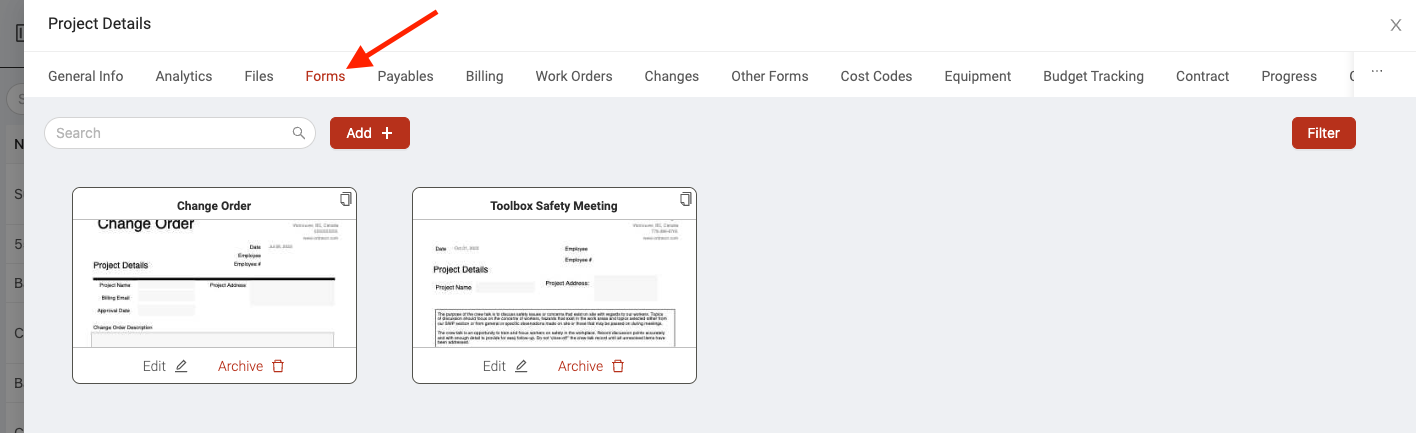Switch to the Cost Codes tab

(876, 76)
